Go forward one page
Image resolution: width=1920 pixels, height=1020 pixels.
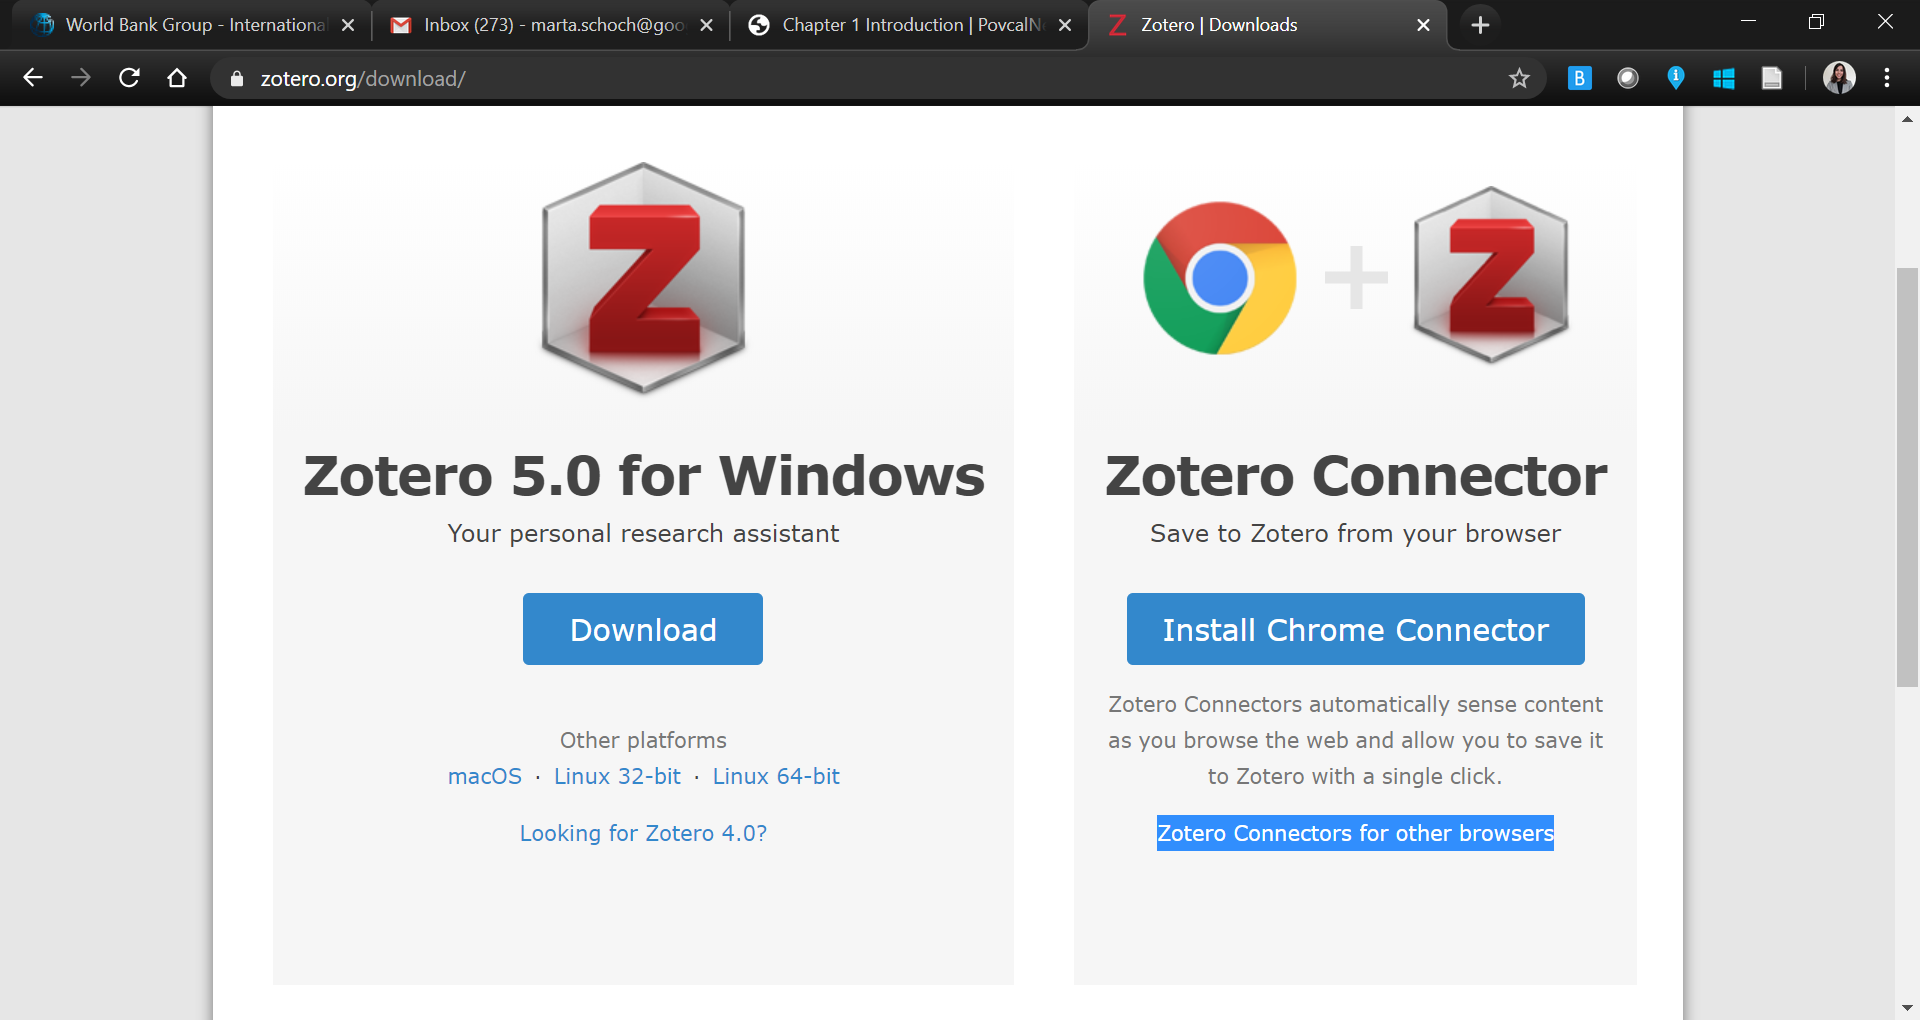(81, 78)
